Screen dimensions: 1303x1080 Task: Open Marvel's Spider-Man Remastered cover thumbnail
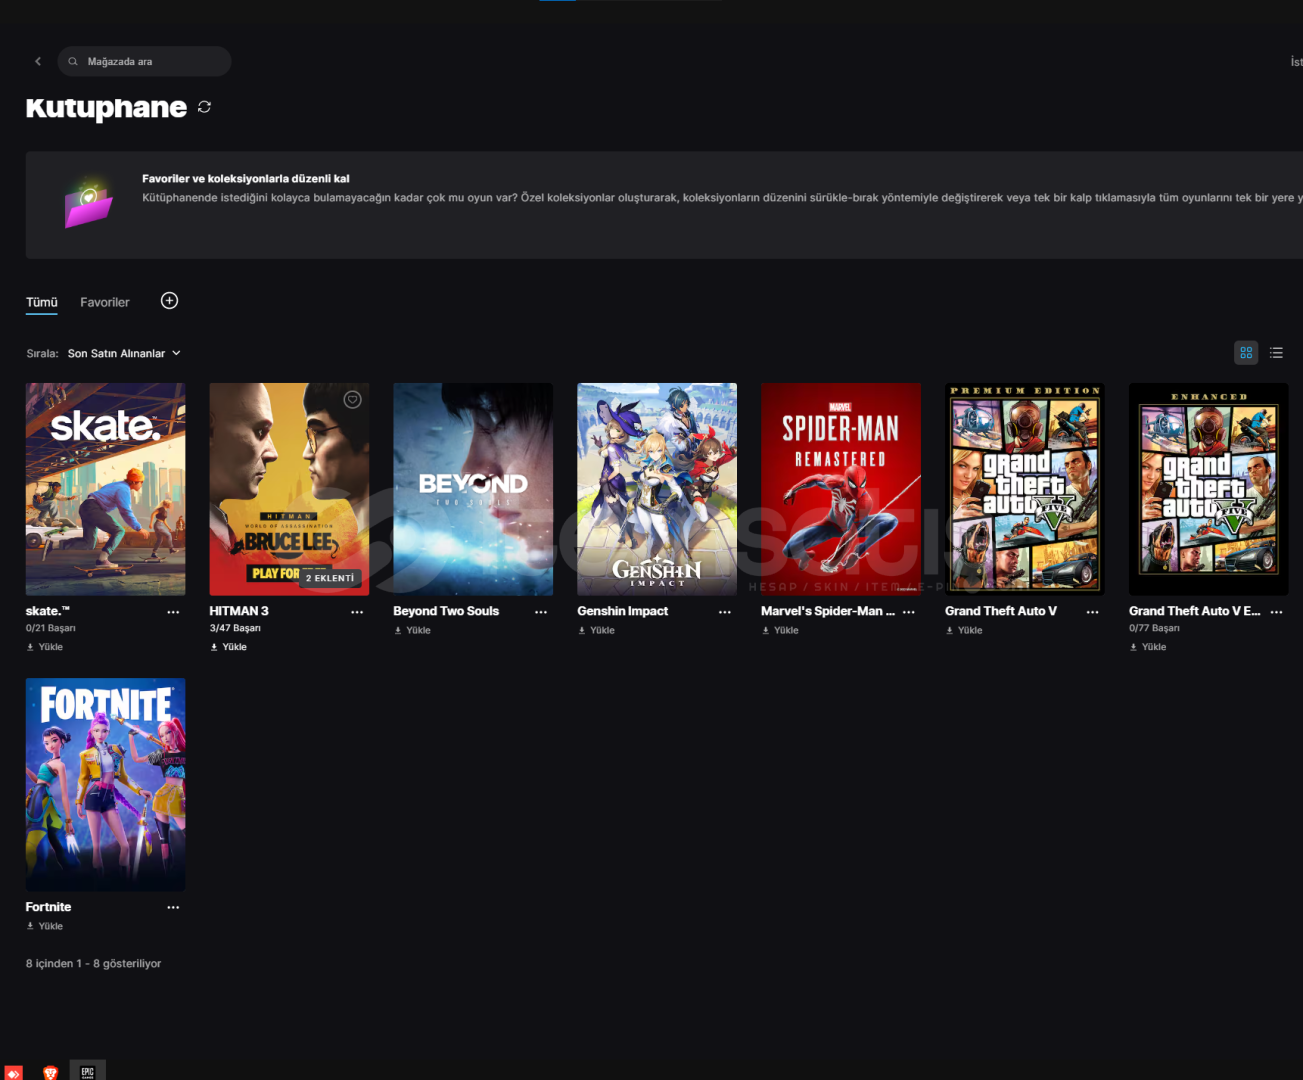841,489
